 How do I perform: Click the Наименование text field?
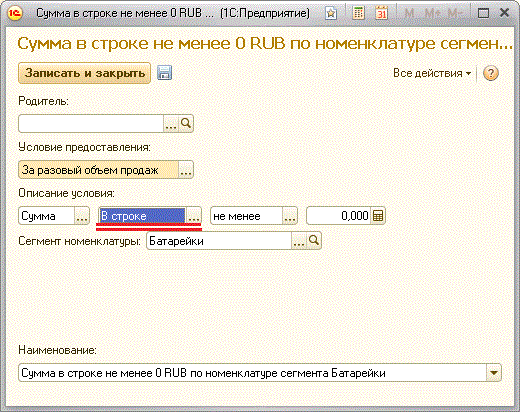coord(252,373)
